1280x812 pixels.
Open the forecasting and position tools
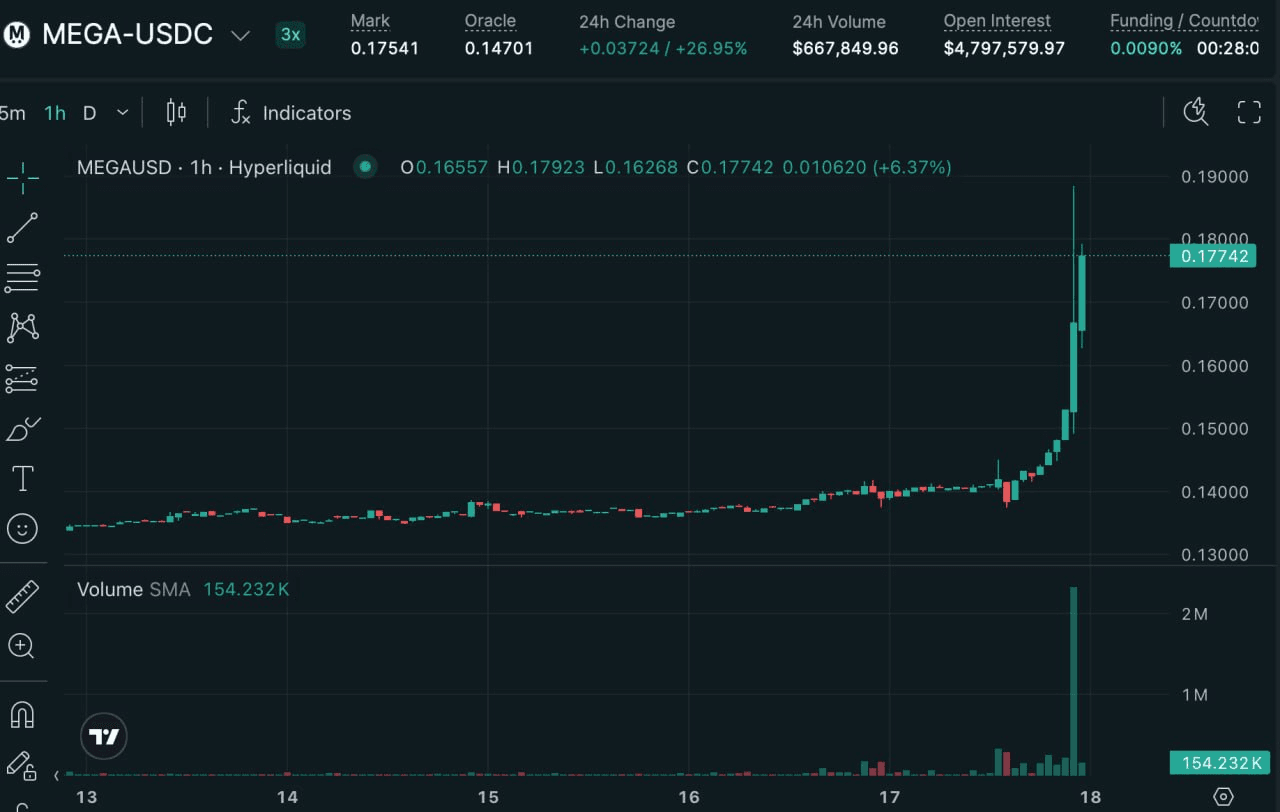tap(22, 378)
